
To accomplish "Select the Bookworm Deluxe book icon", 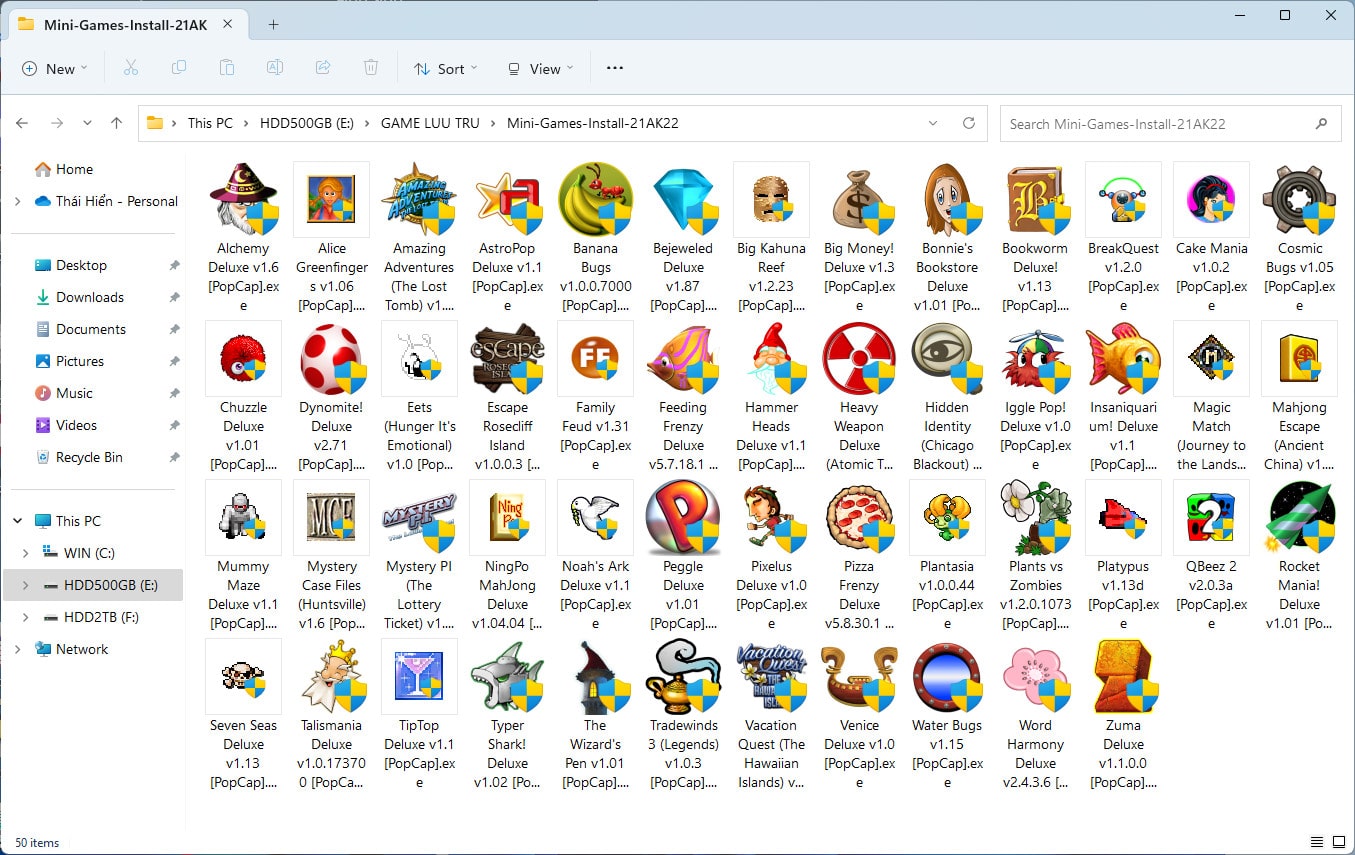I will coord(1035,199).
